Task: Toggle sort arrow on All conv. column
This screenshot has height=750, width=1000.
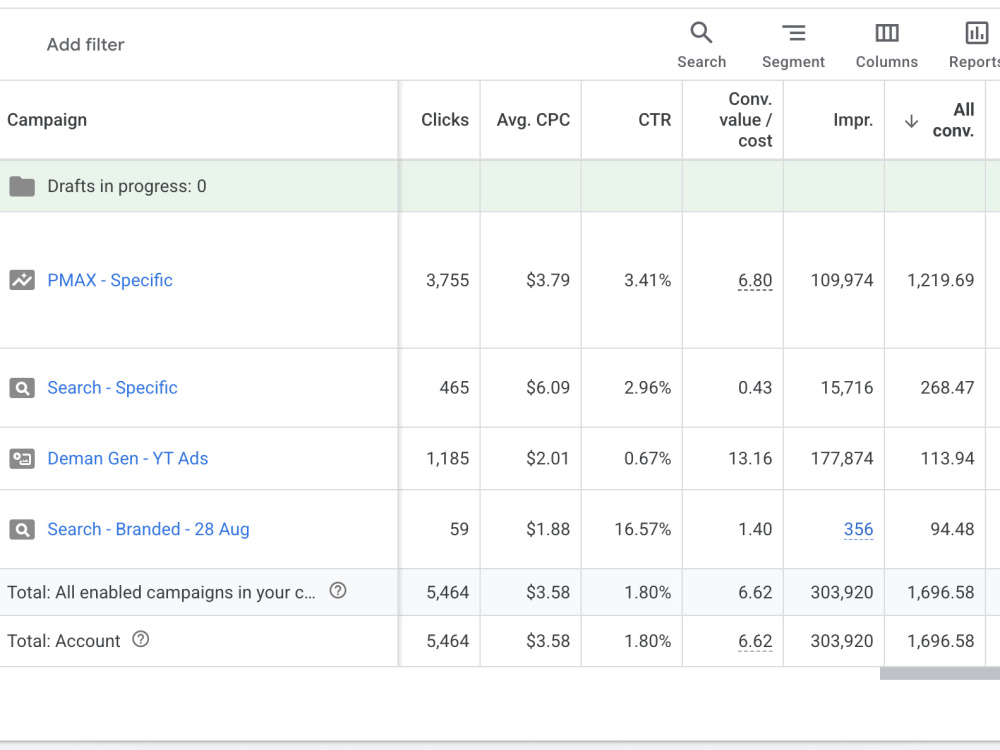Action: point(911,121)
